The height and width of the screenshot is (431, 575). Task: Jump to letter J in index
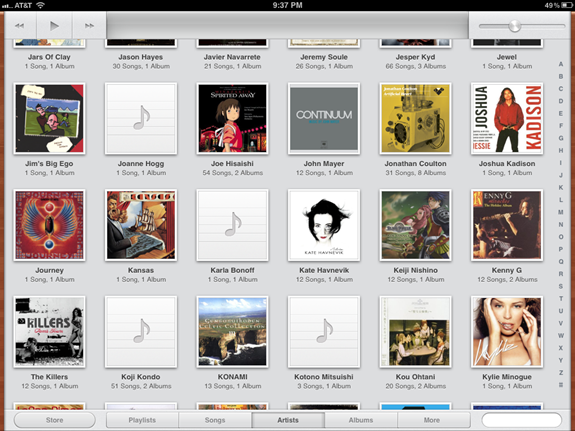click(x=561, y=175)
